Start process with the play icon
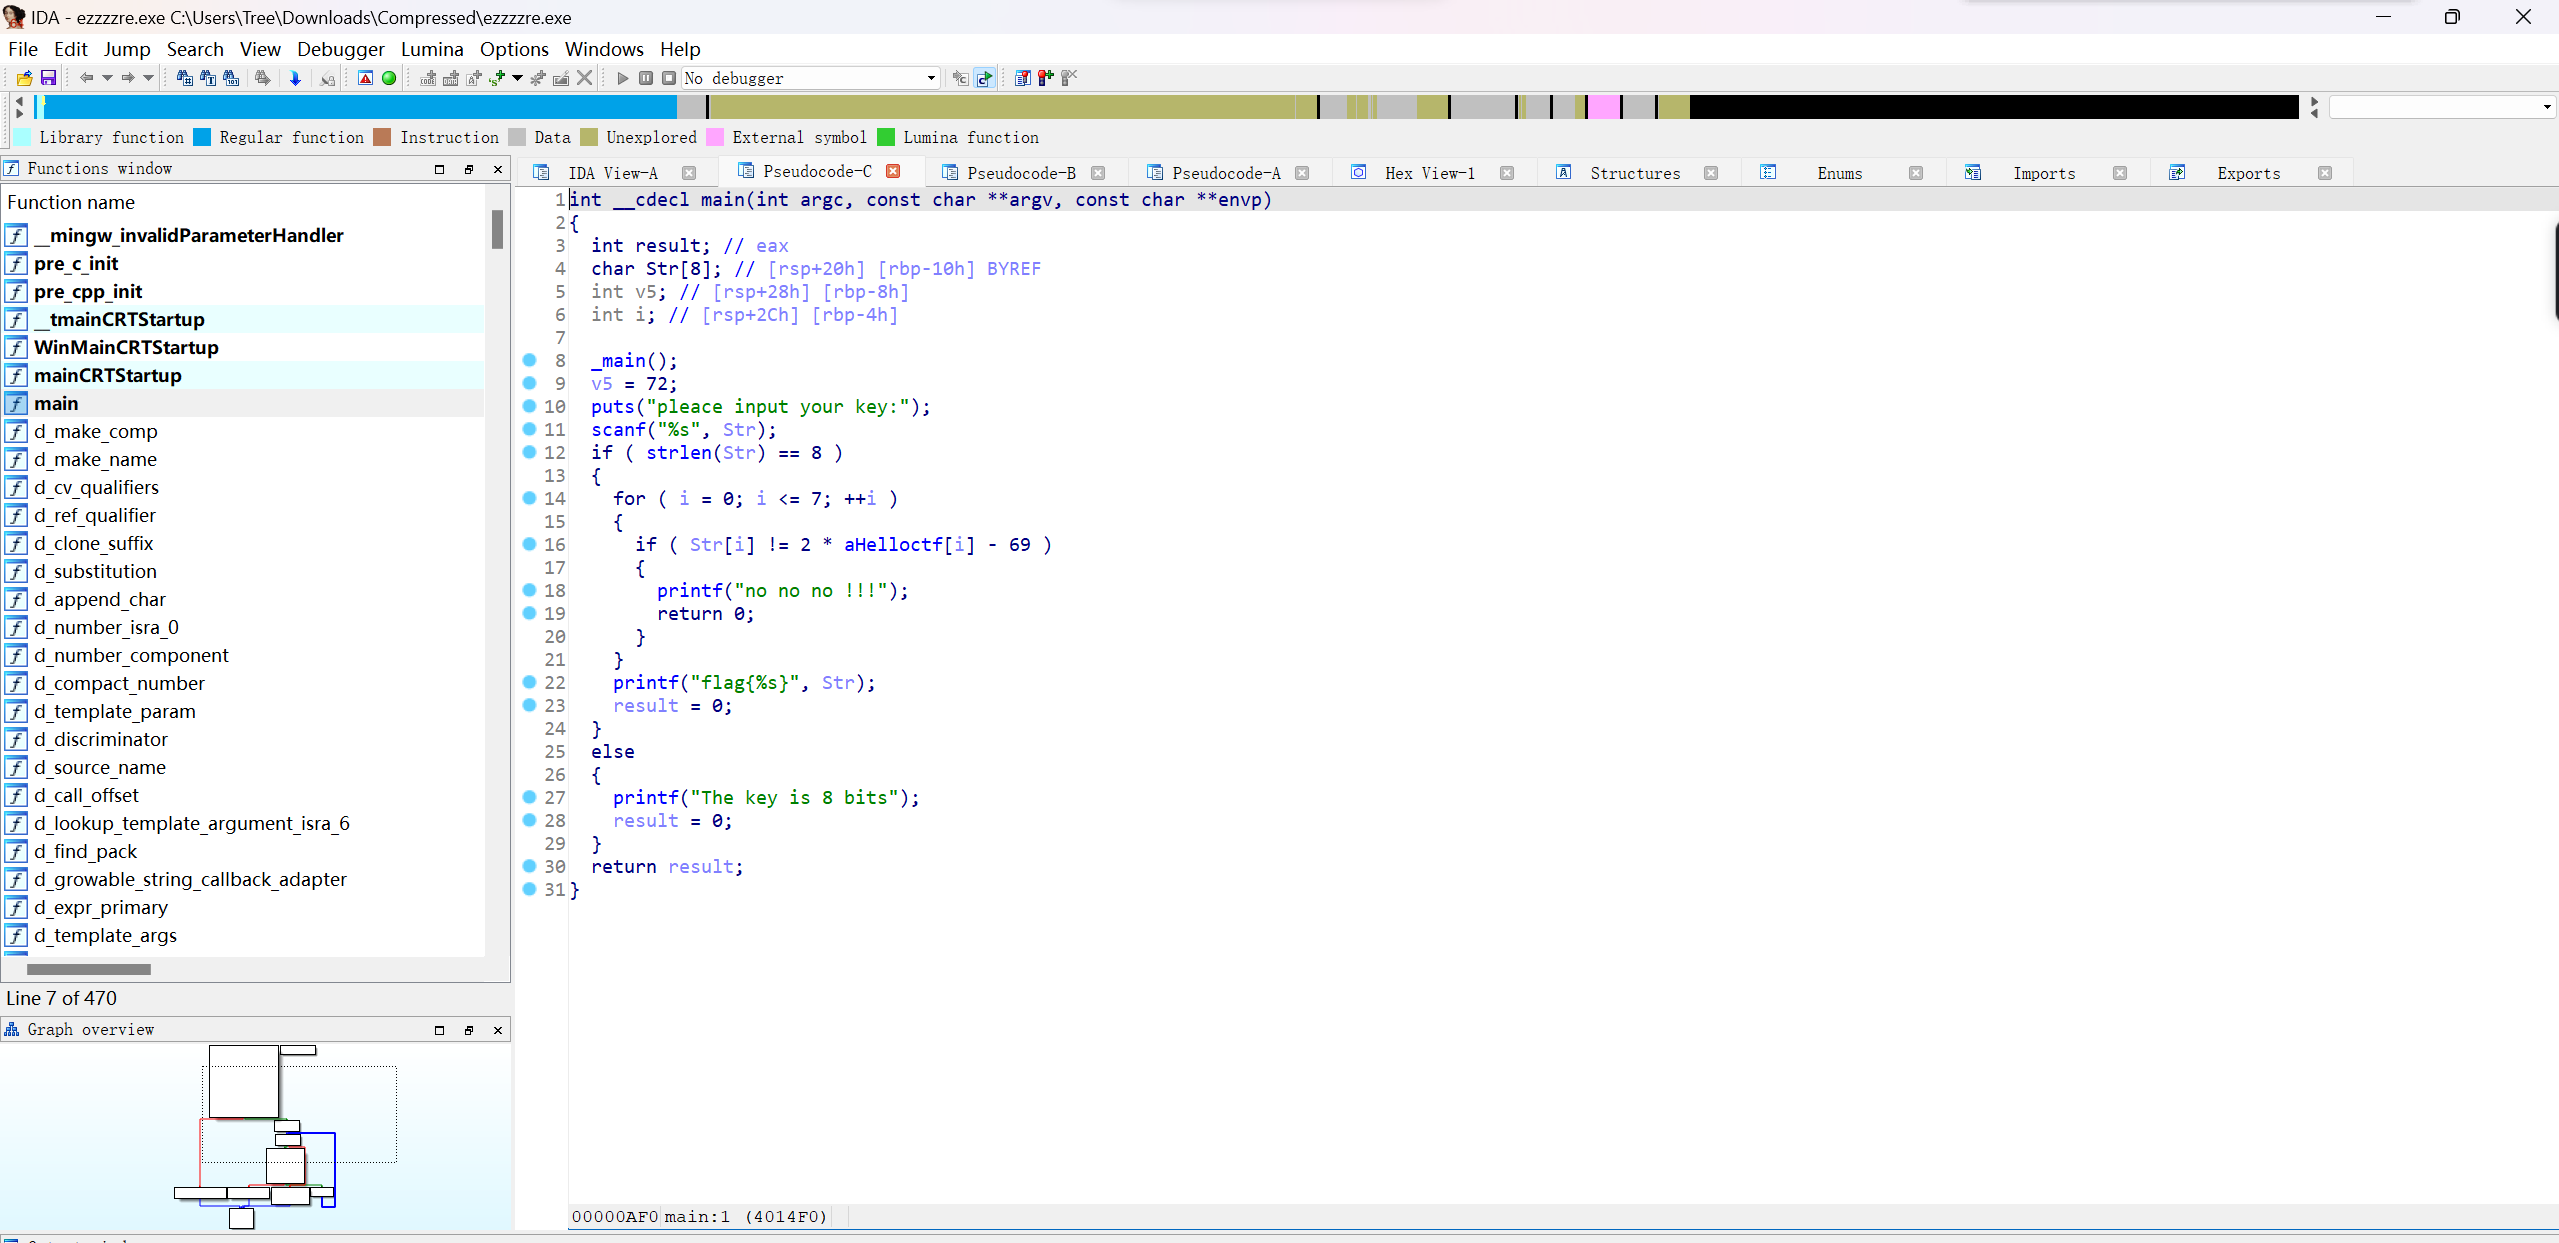 622,78
